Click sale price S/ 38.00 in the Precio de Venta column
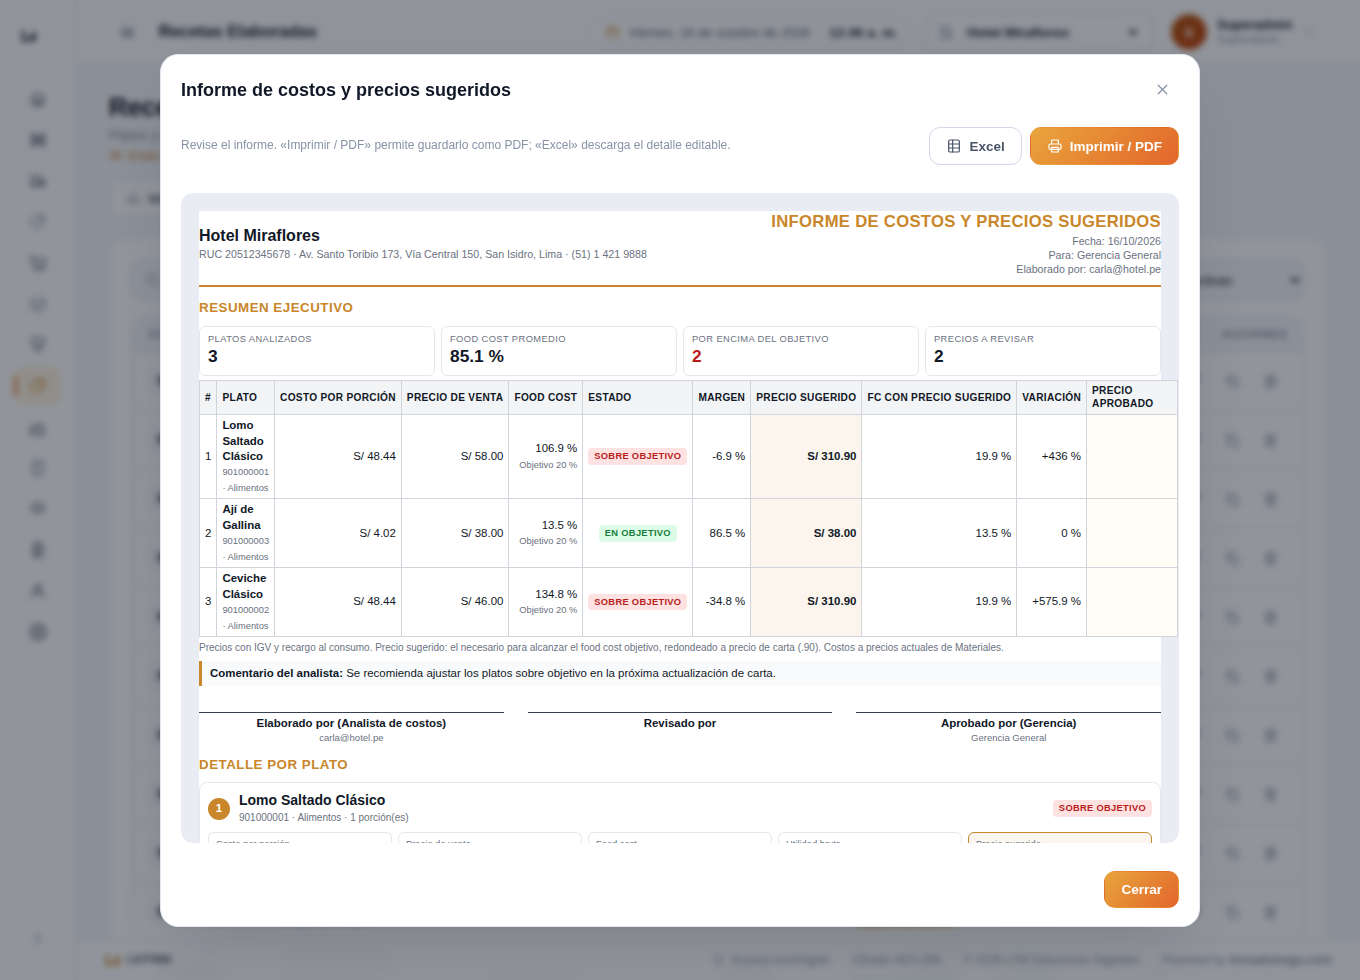This screenshot has width=1360, height=980. point(482,533)
